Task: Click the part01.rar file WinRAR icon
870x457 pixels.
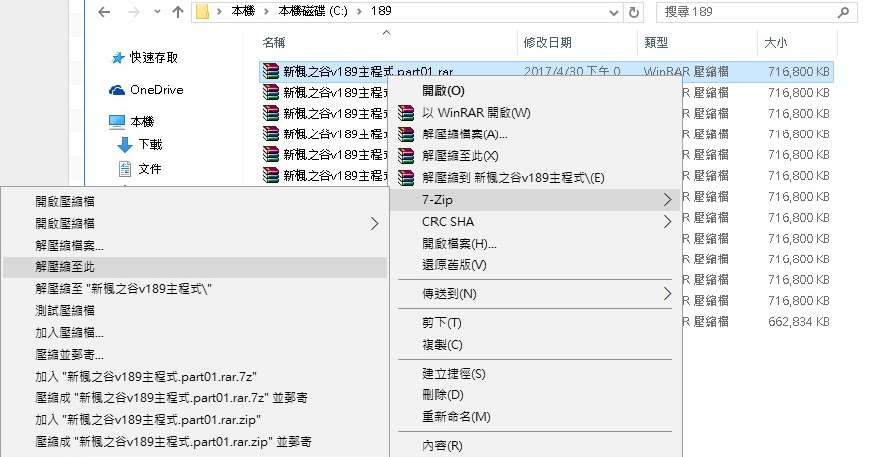Action: [x=271, y=71]
